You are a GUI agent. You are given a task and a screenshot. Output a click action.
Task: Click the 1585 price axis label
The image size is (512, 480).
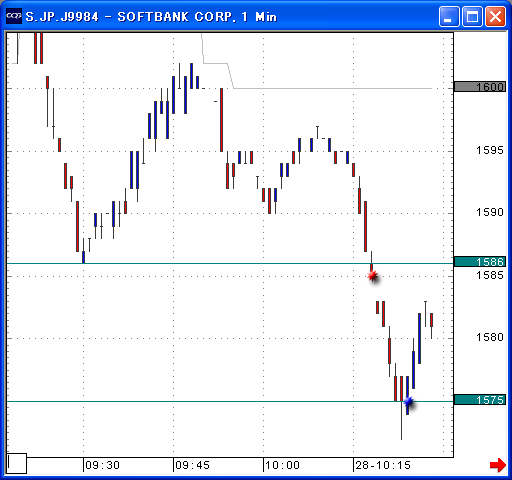[x=490, y=275]
